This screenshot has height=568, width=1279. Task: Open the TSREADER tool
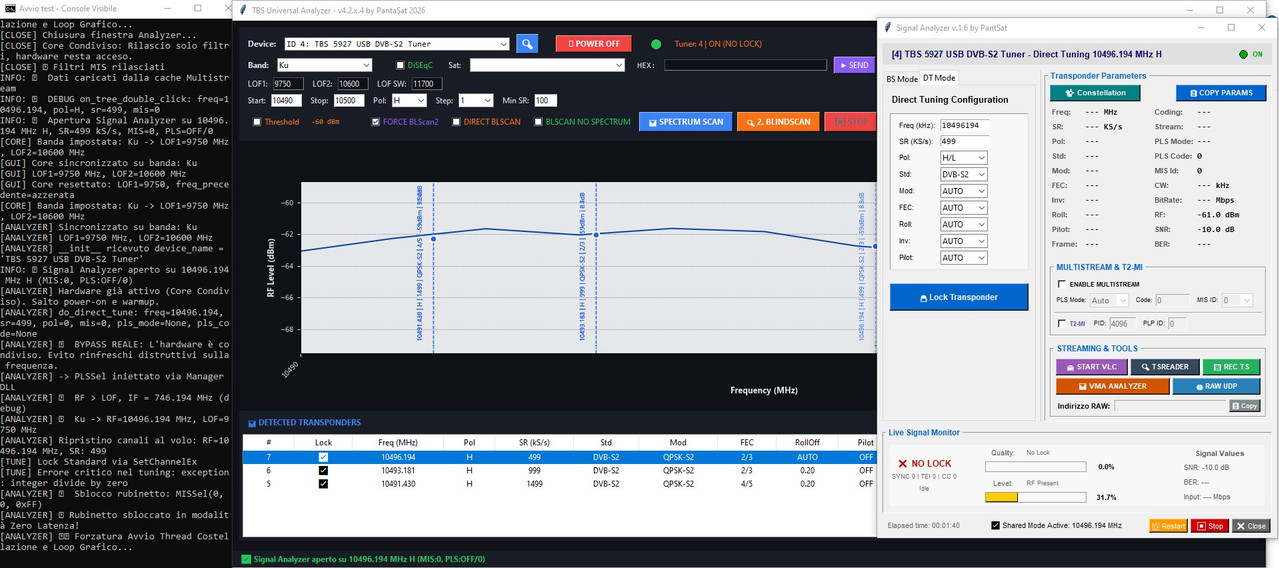1165,367
